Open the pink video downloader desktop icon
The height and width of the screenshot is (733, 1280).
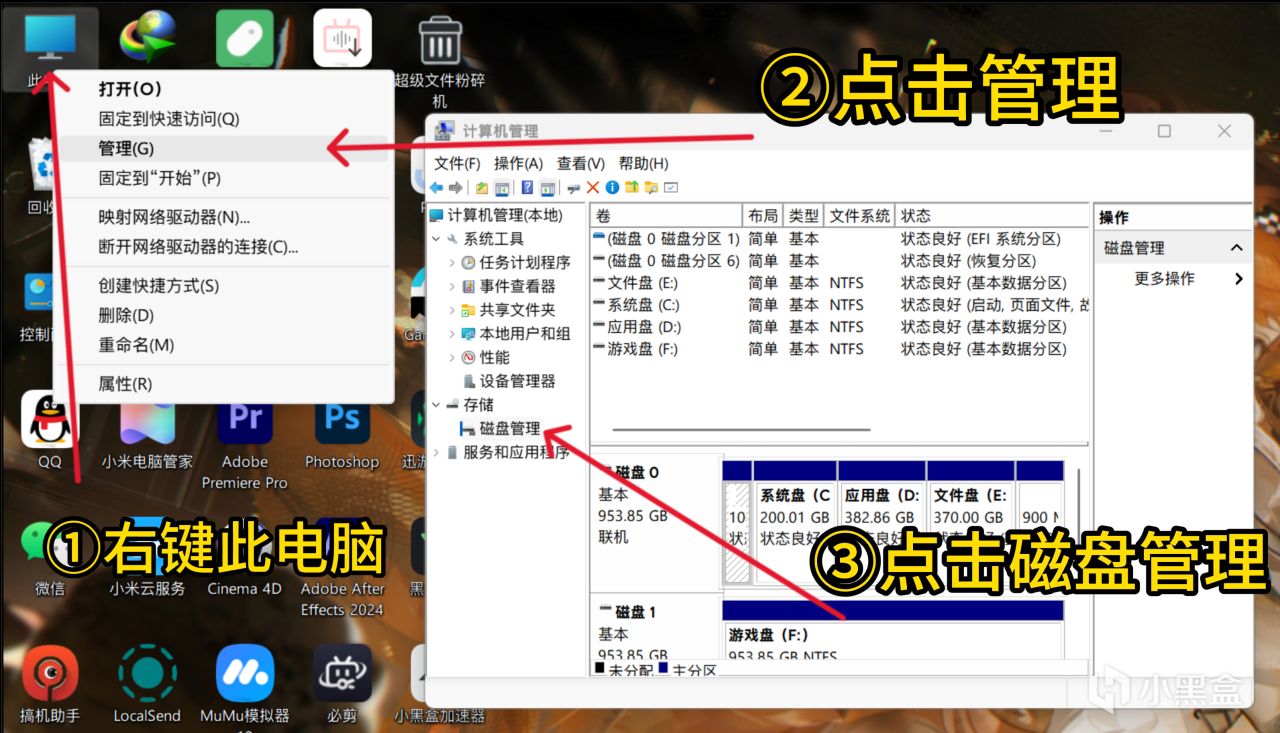coord(342,38)
